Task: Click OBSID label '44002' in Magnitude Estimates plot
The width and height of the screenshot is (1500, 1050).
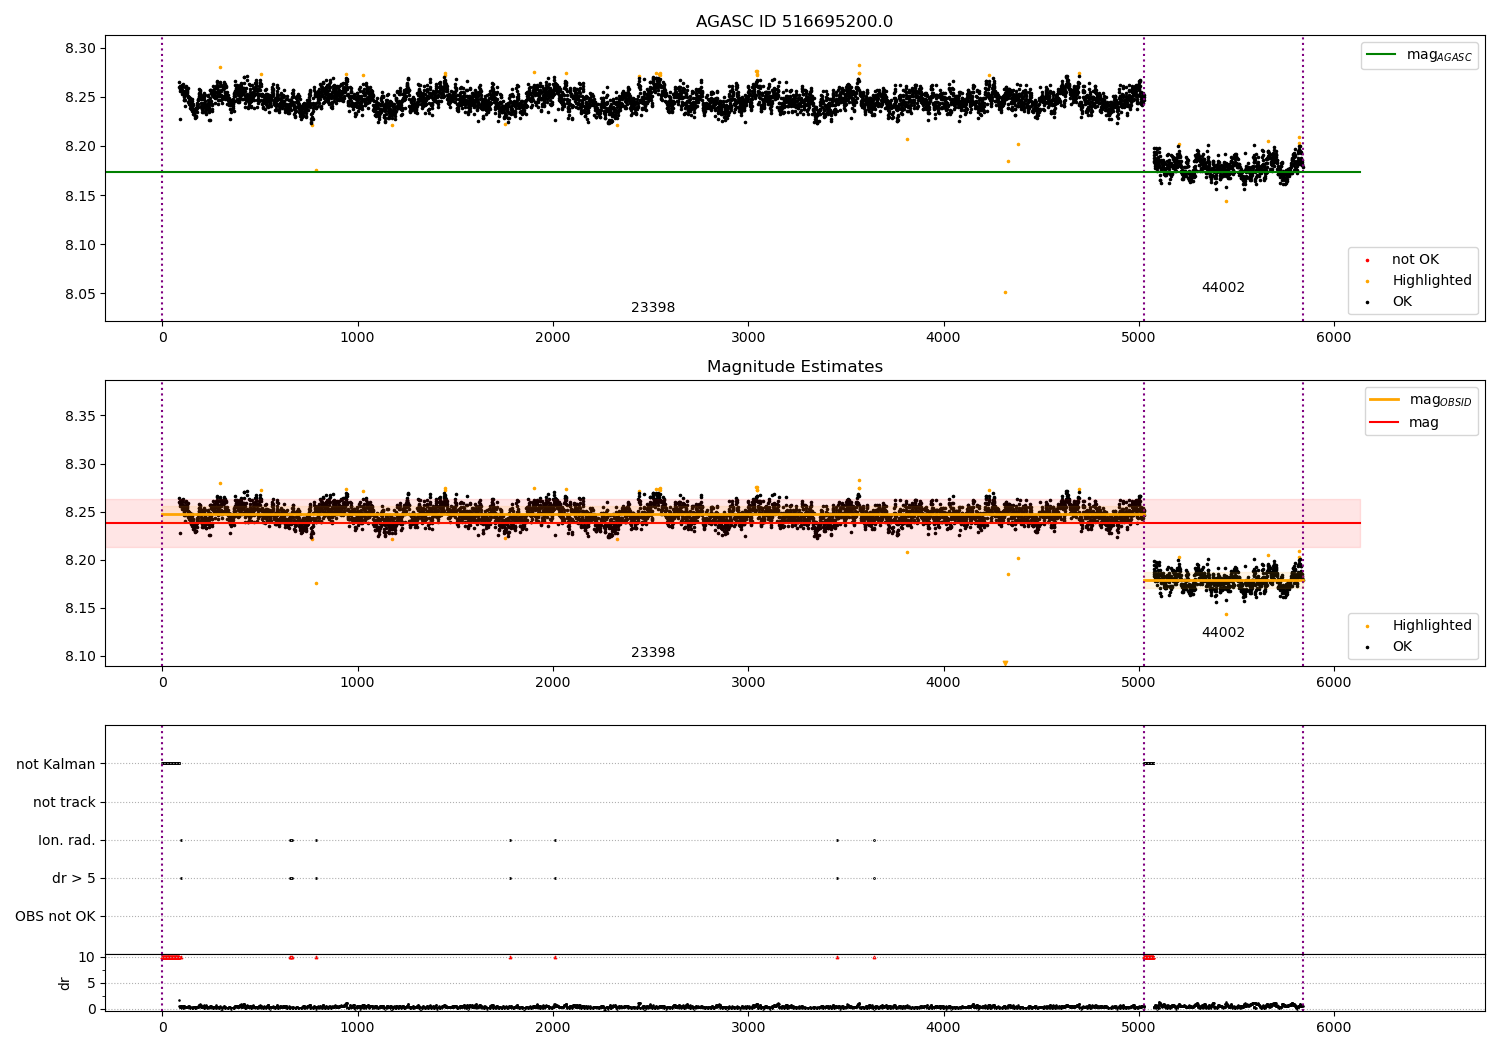Action: [x=1223, y=633]
